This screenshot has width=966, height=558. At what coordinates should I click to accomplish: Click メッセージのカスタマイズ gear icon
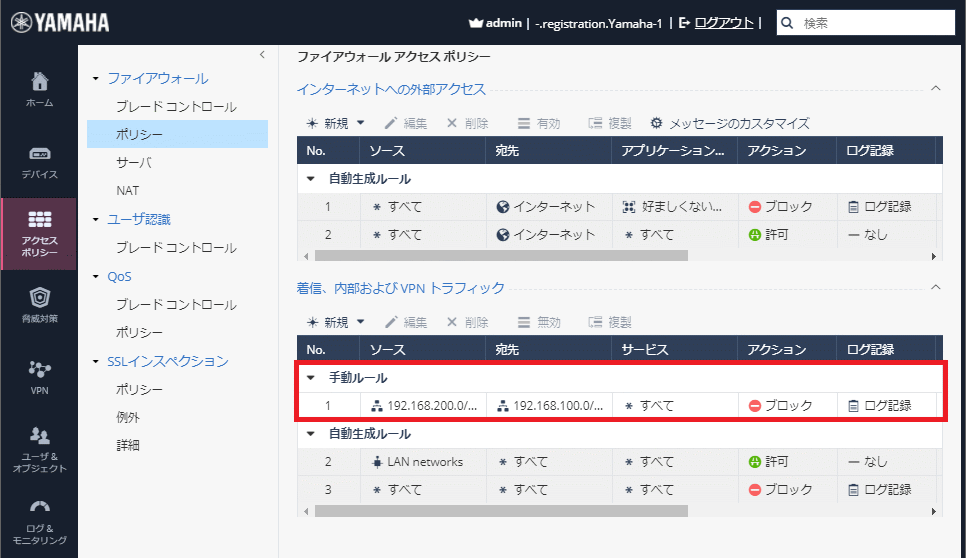click(656, 123)
